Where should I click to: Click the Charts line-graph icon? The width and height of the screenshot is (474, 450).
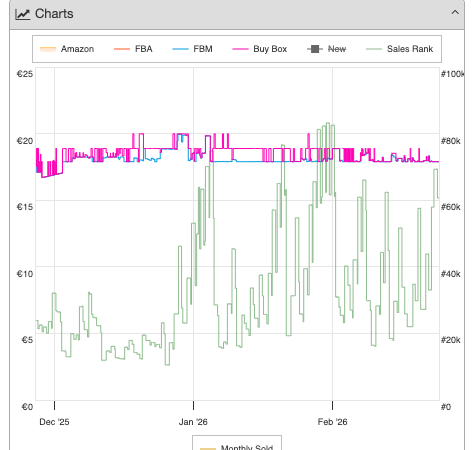tap(23, 14)
